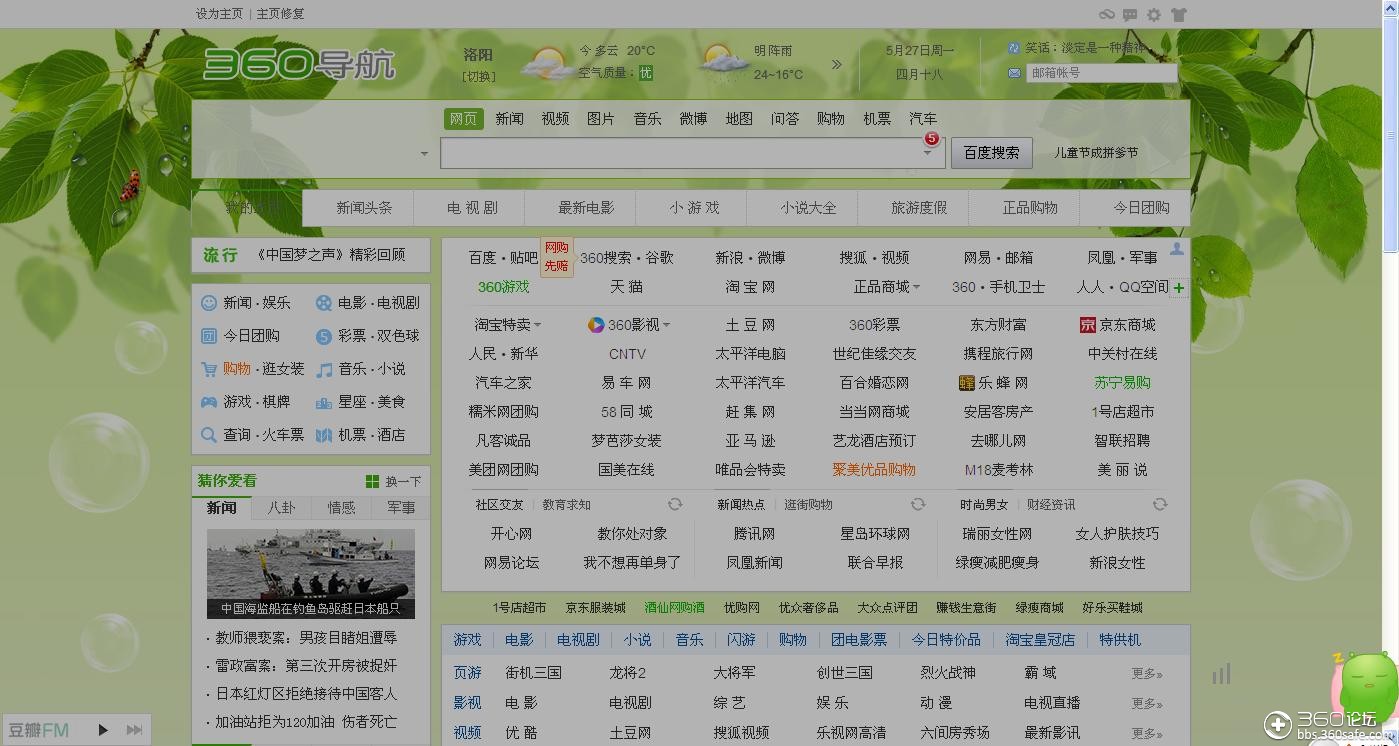Expand 更多 in 页游 row

(x=1147, y=674)
